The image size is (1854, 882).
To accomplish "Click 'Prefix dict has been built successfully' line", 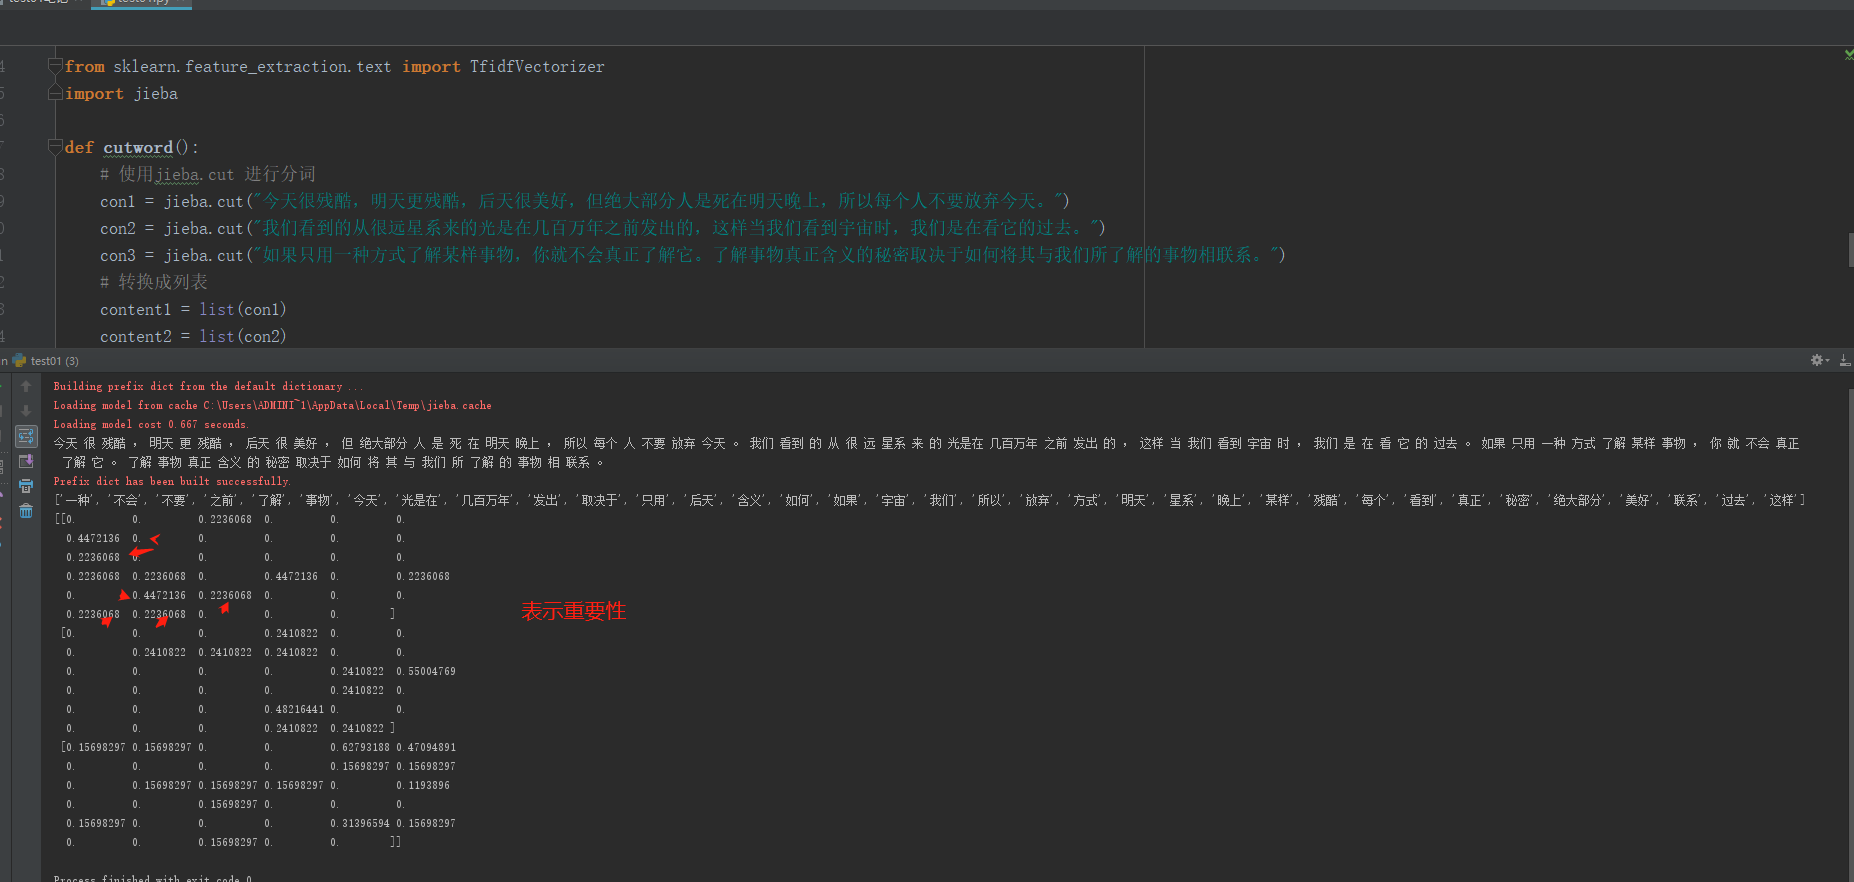I will [171, 481].
